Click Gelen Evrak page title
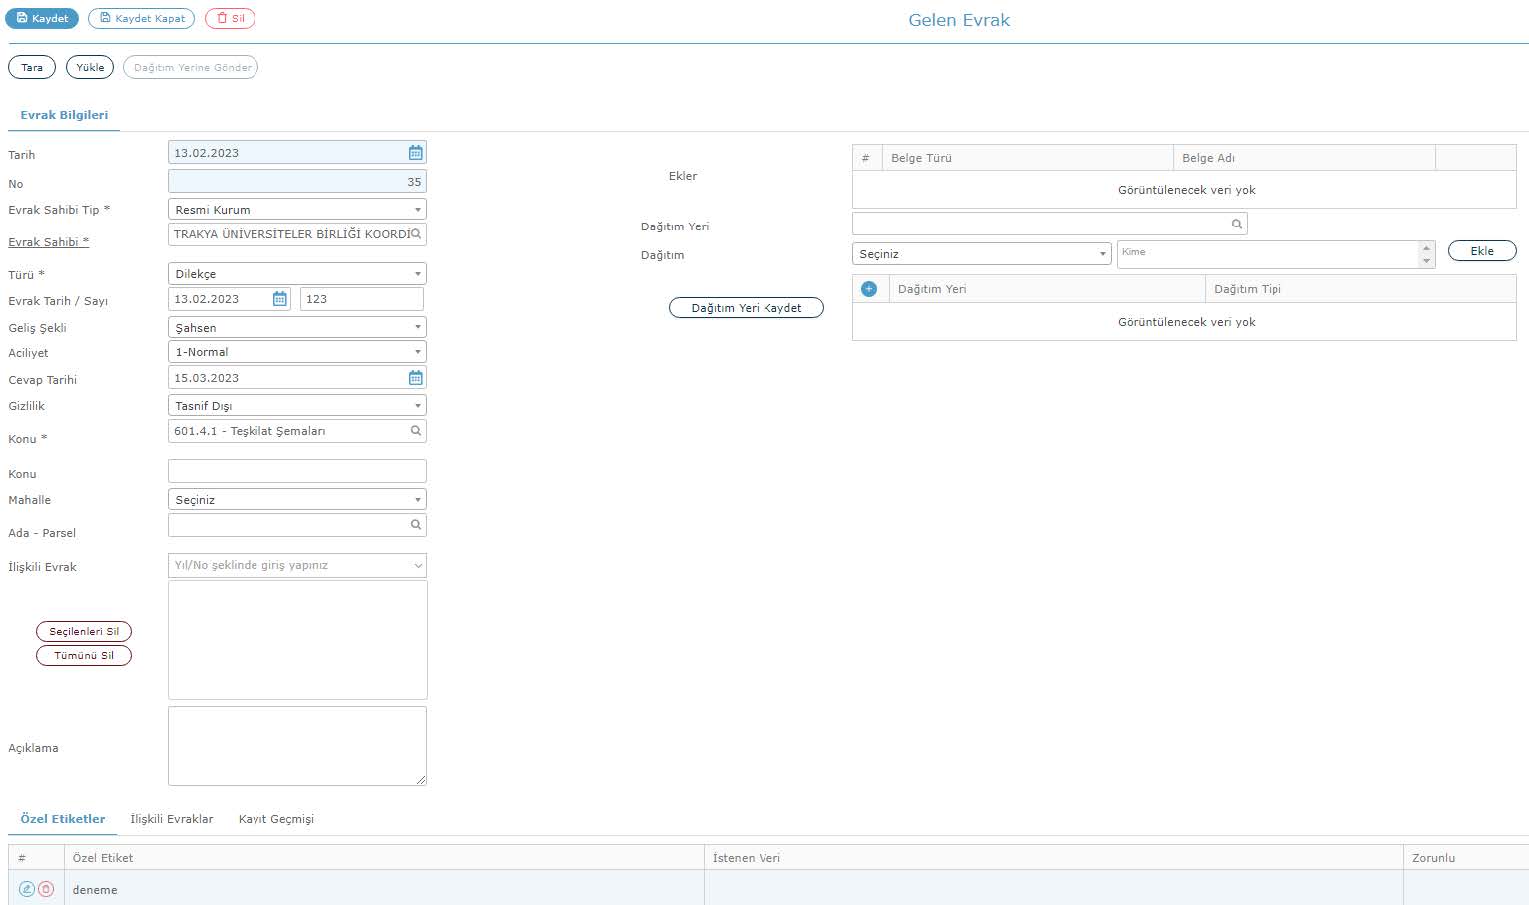The image size is (1529, 905). point(959,20)
